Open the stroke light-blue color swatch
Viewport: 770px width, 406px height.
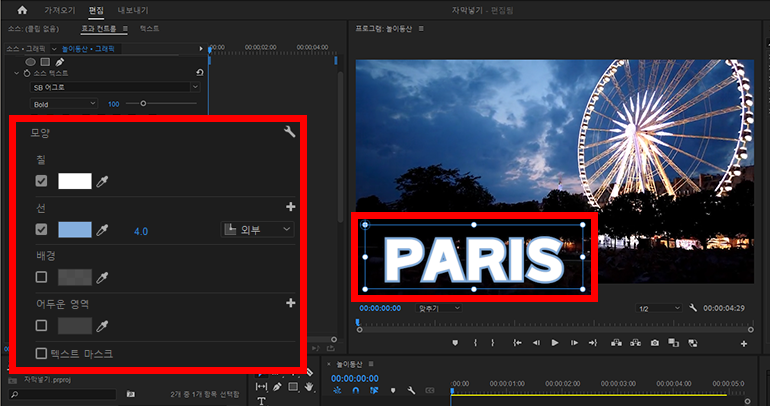click(75, 230)
